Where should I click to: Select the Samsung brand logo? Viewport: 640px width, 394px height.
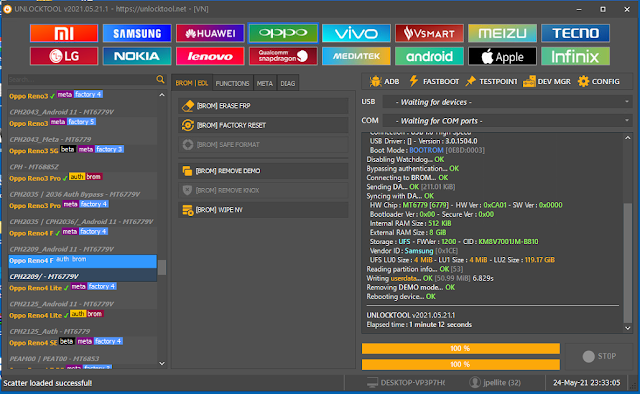tap(137, 33)
